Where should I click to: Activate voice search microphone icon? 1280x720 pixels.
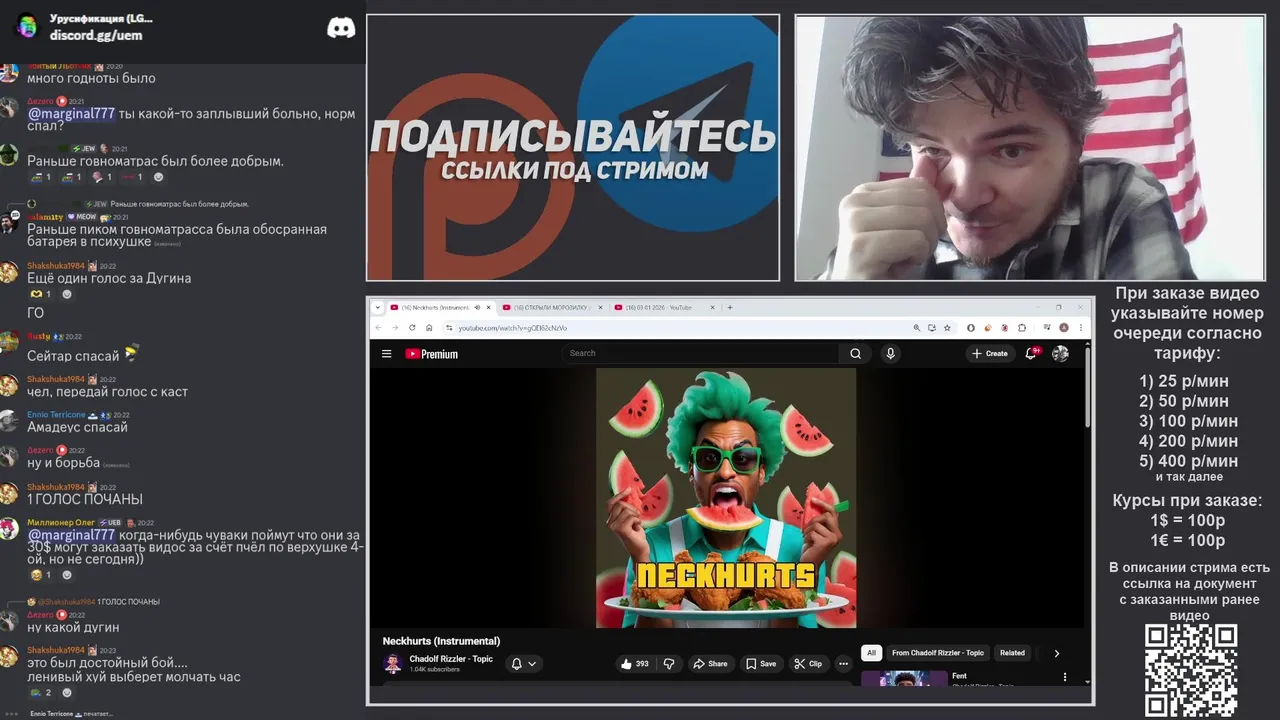coord(890,353)
